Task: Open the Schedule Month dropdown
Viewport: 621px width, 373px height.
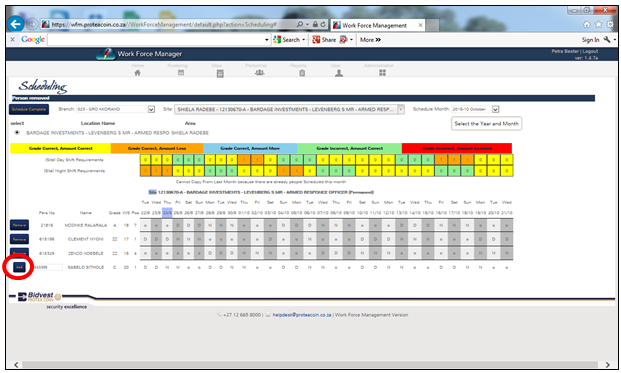Action: click(x=495, y=109)
